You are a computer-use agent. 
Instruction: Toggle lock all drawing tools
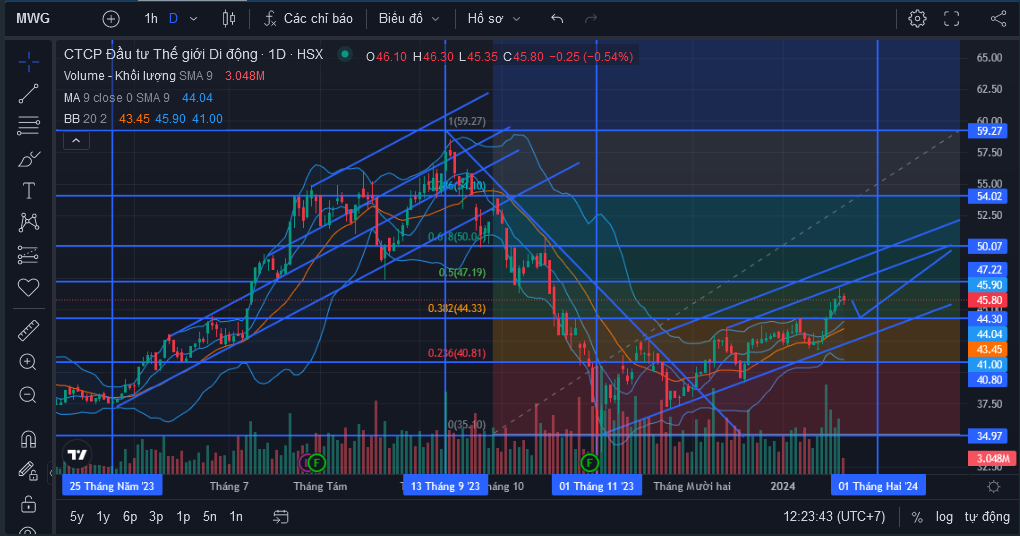[28, 503]
